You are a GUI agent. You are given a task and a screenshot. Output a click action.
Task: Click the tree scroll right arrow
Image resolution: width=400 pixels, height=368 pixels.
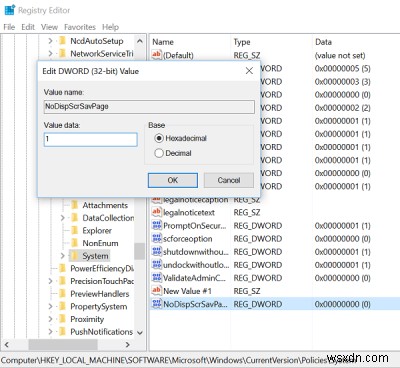127,344
